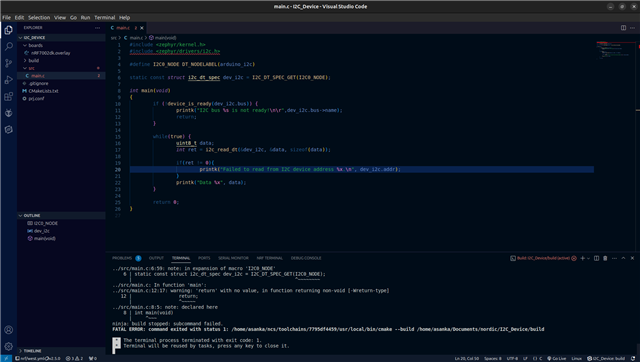Open the Go menu

pyautogui.click(x=73, y=18)
